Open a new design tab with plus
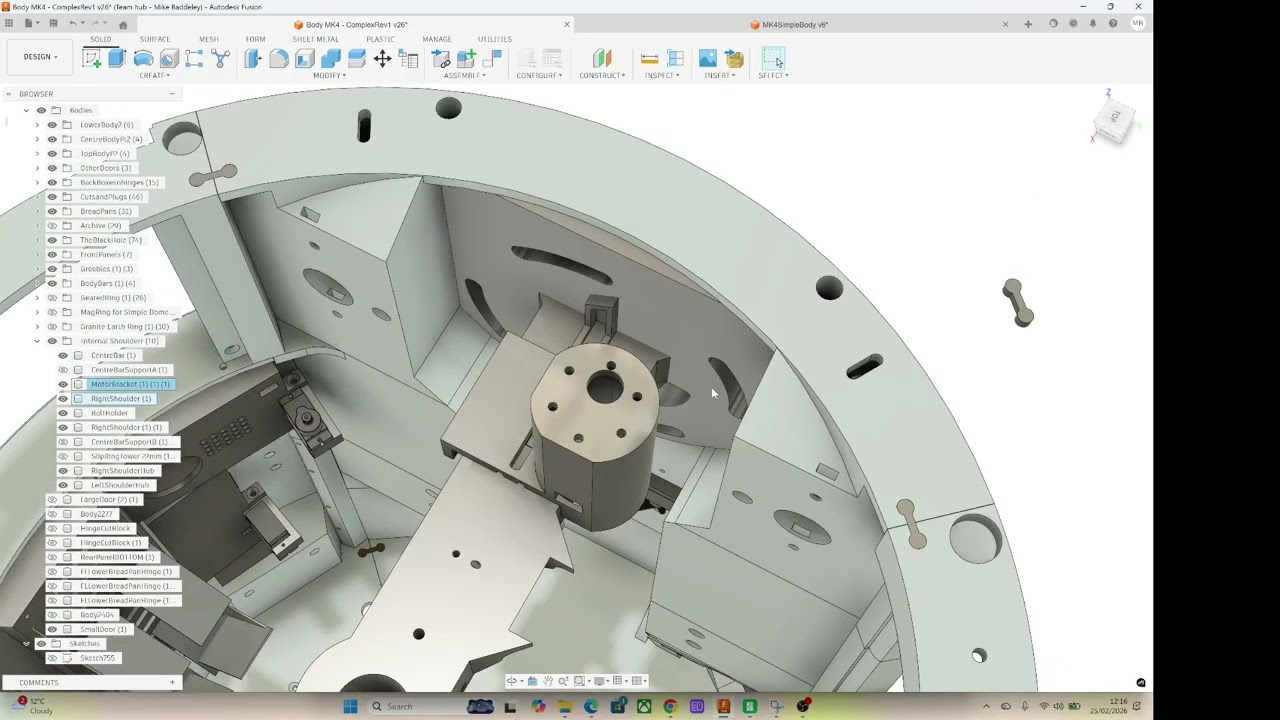This screenshot has height=720, width=1280. (x=1029, y=24)
